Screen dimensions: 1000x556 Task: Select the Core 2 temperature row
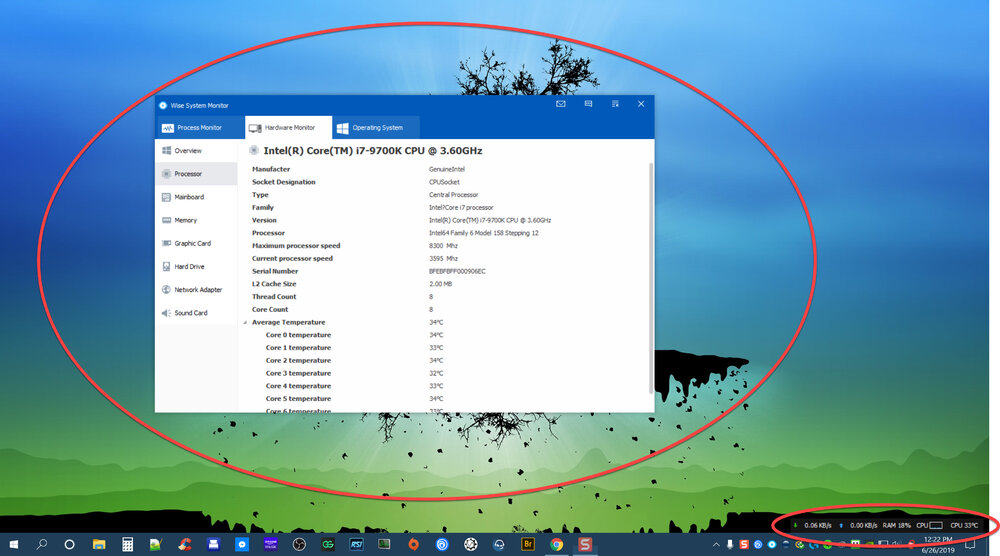click(445, 360)
